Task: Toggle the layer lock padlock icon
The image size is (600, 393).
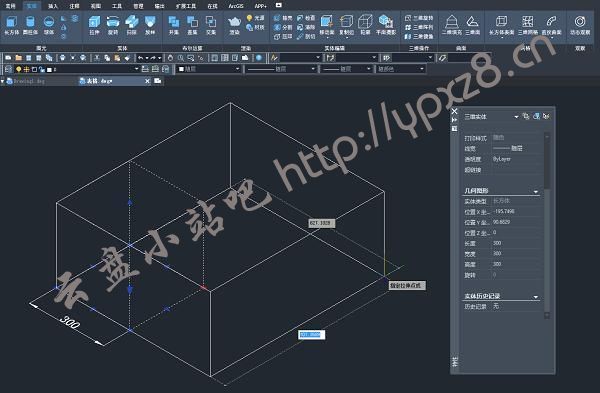Action: (41, 69)
